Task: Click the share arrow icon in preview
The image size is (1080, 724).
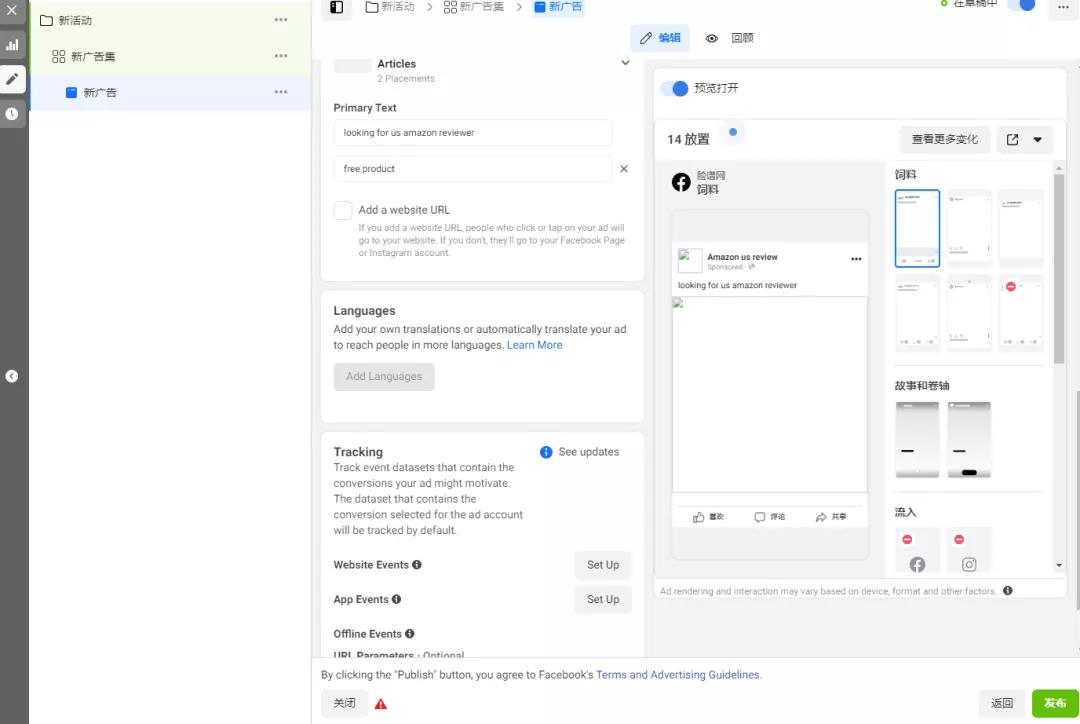Action: tap(821, 517)
